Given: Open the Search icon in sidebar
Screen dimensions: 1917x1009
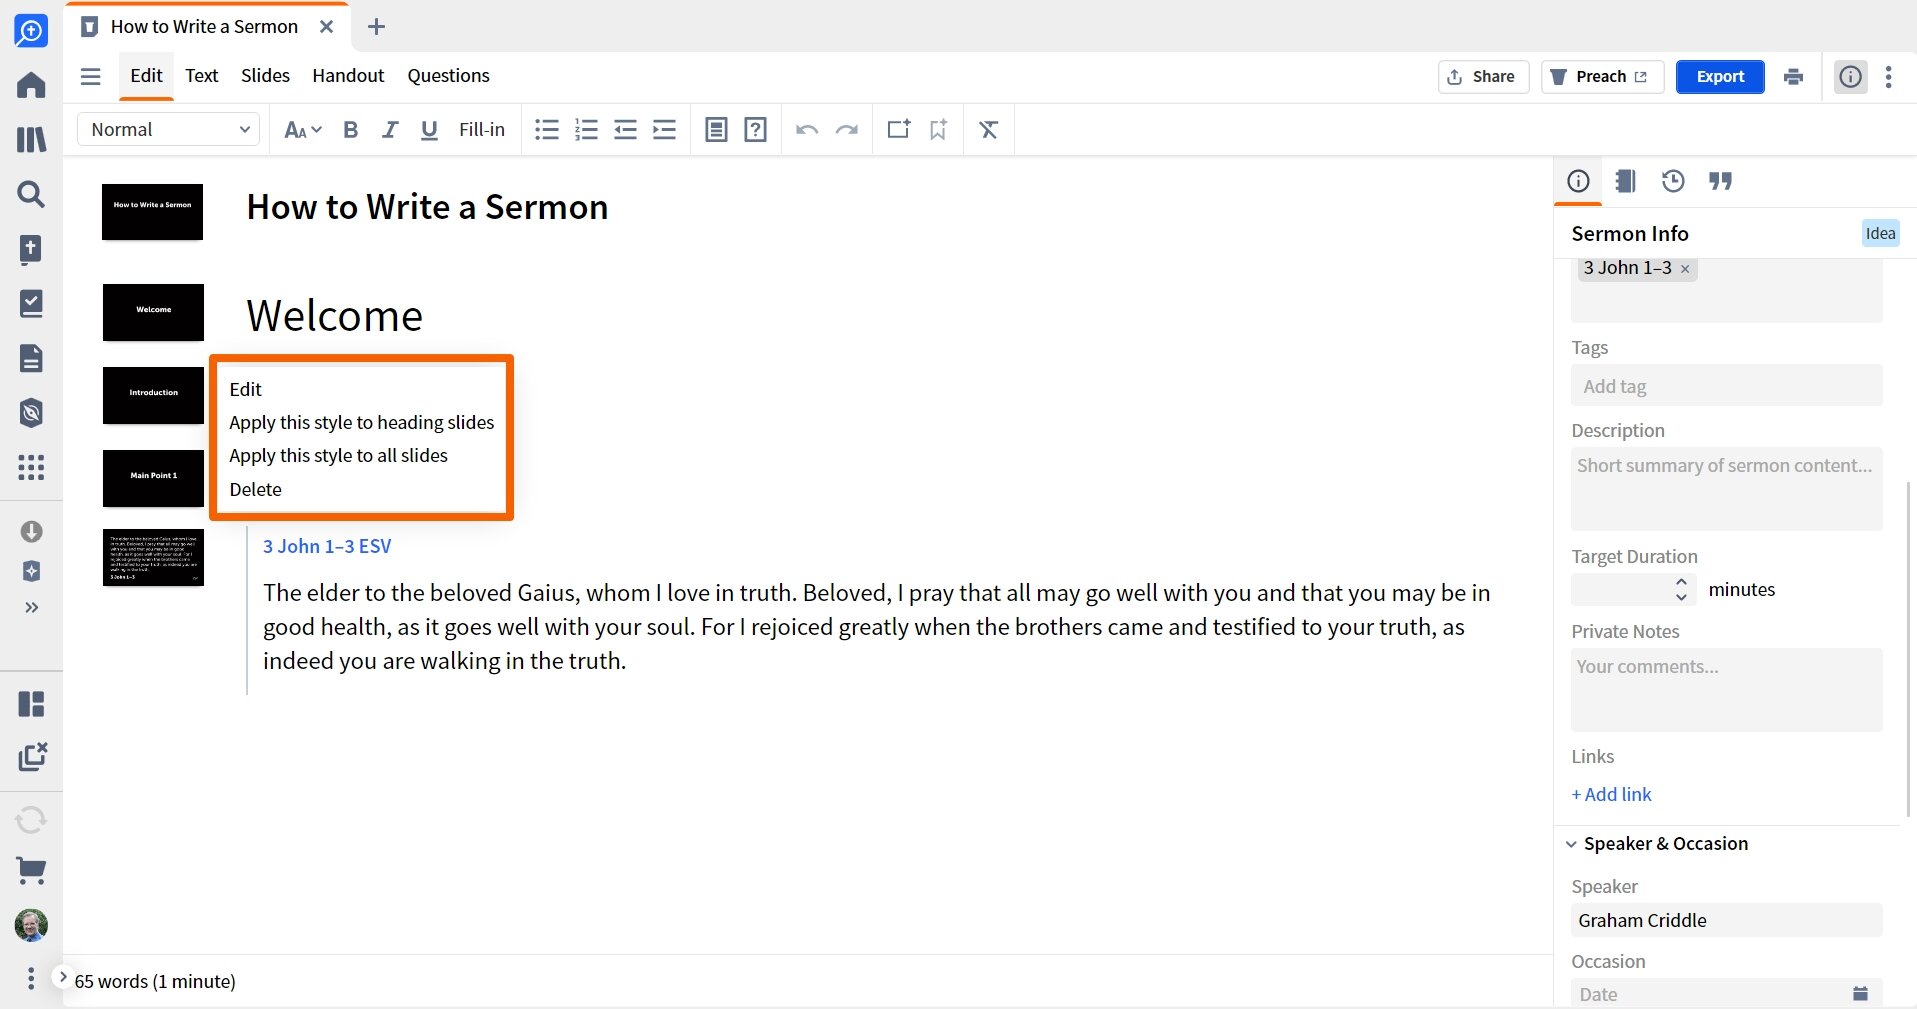Looking at the screenshot, I should 31,194.
